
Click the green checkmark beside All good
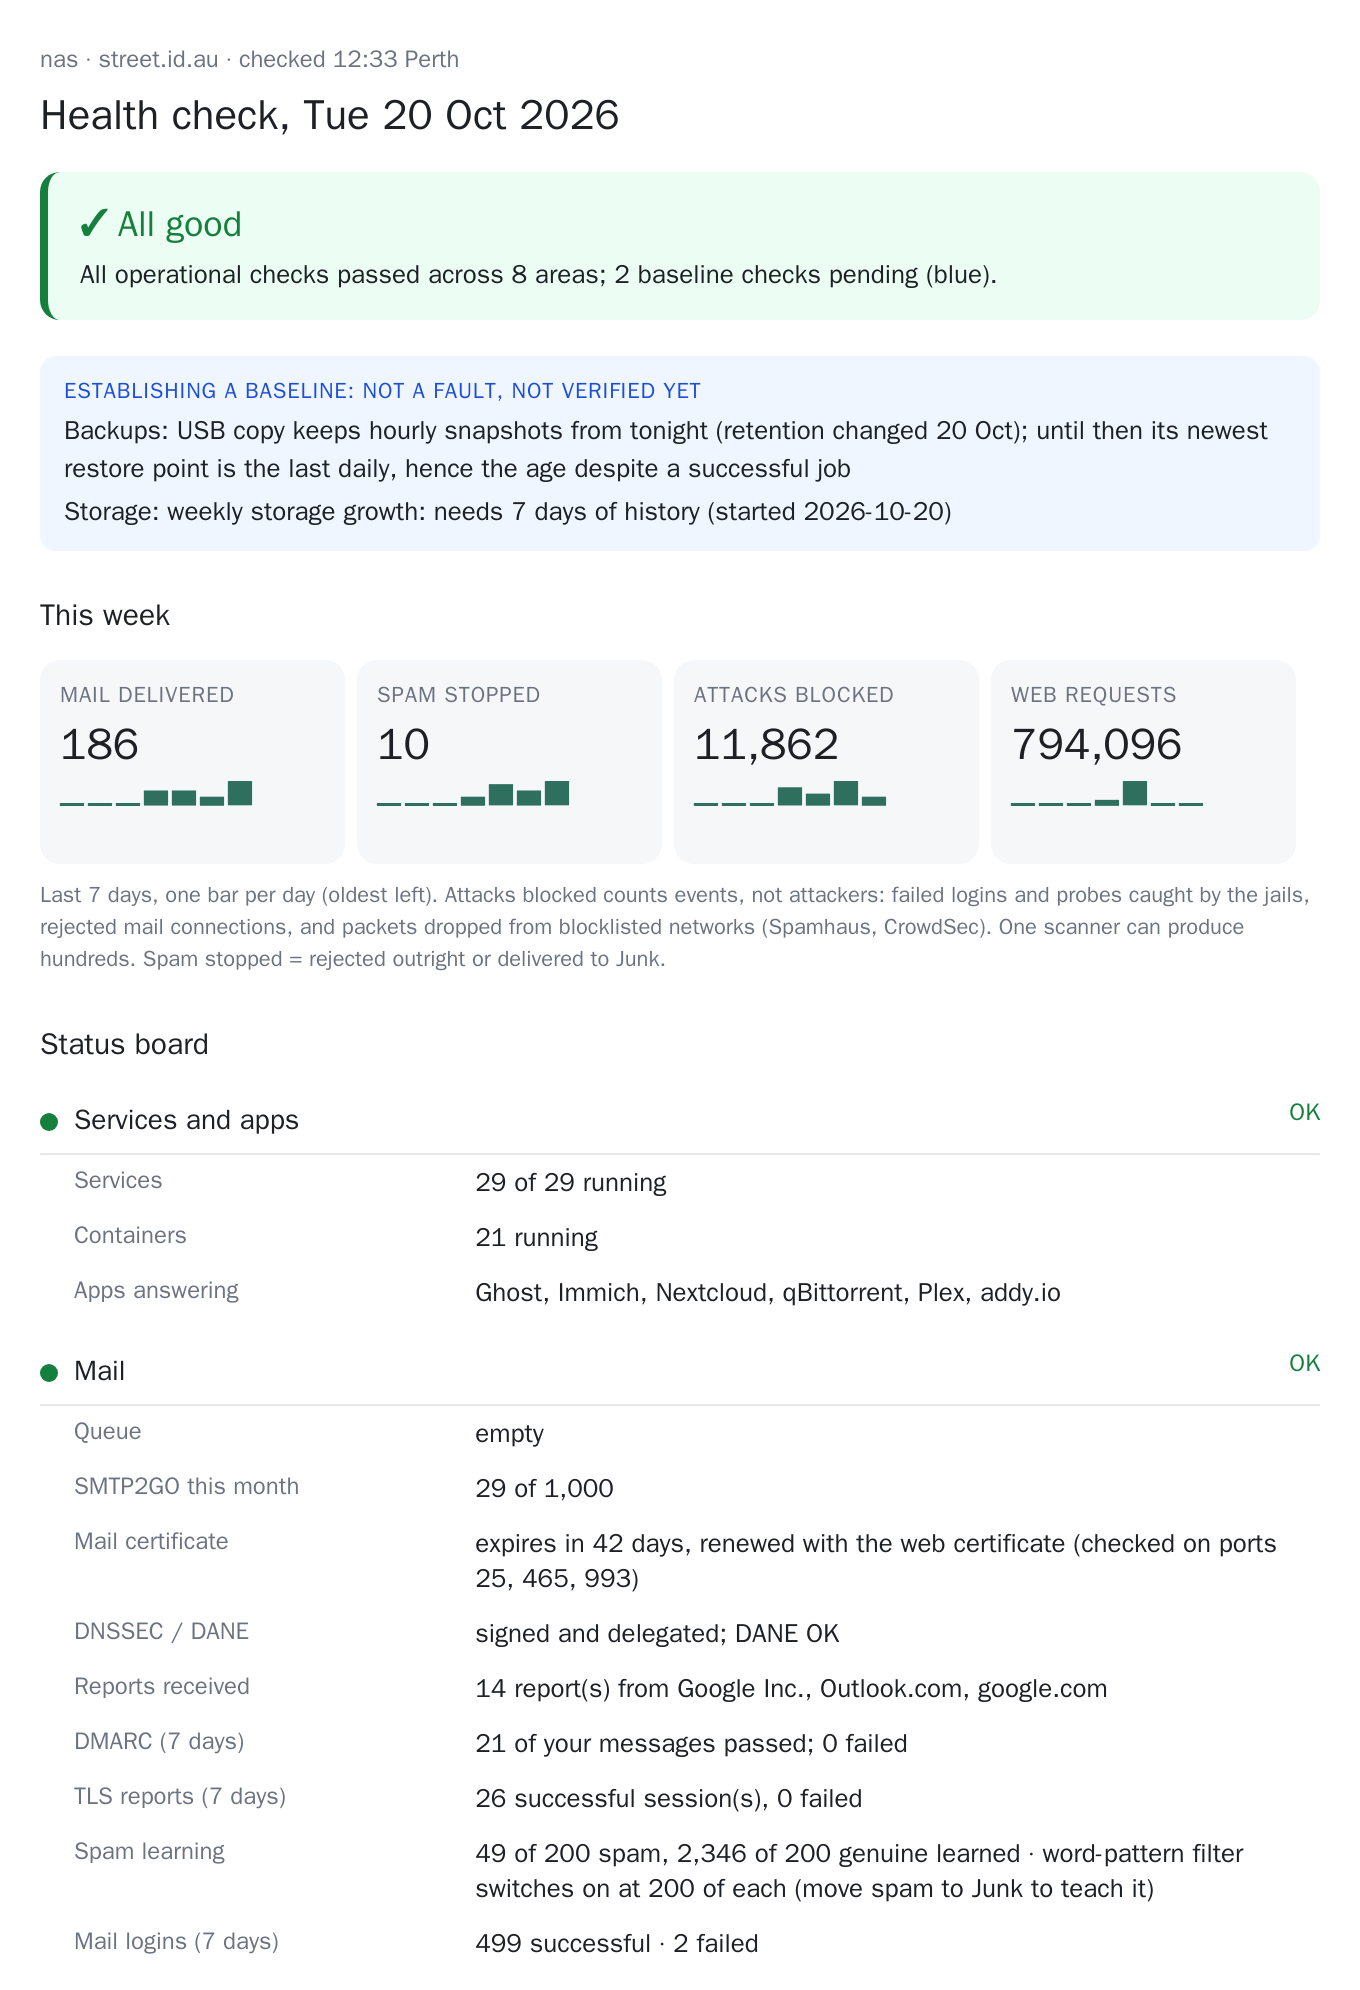tap(93, 224)
